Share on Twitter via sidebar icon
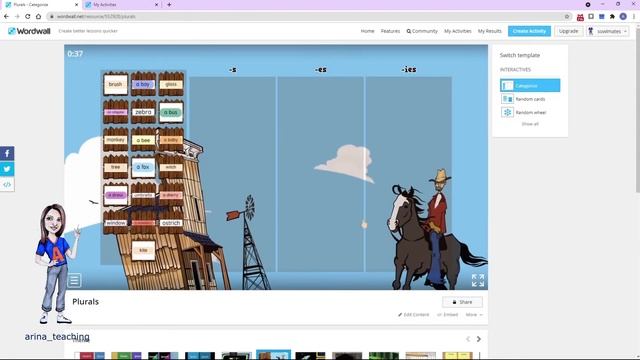The image size is (640, 360). coord(7,169)
